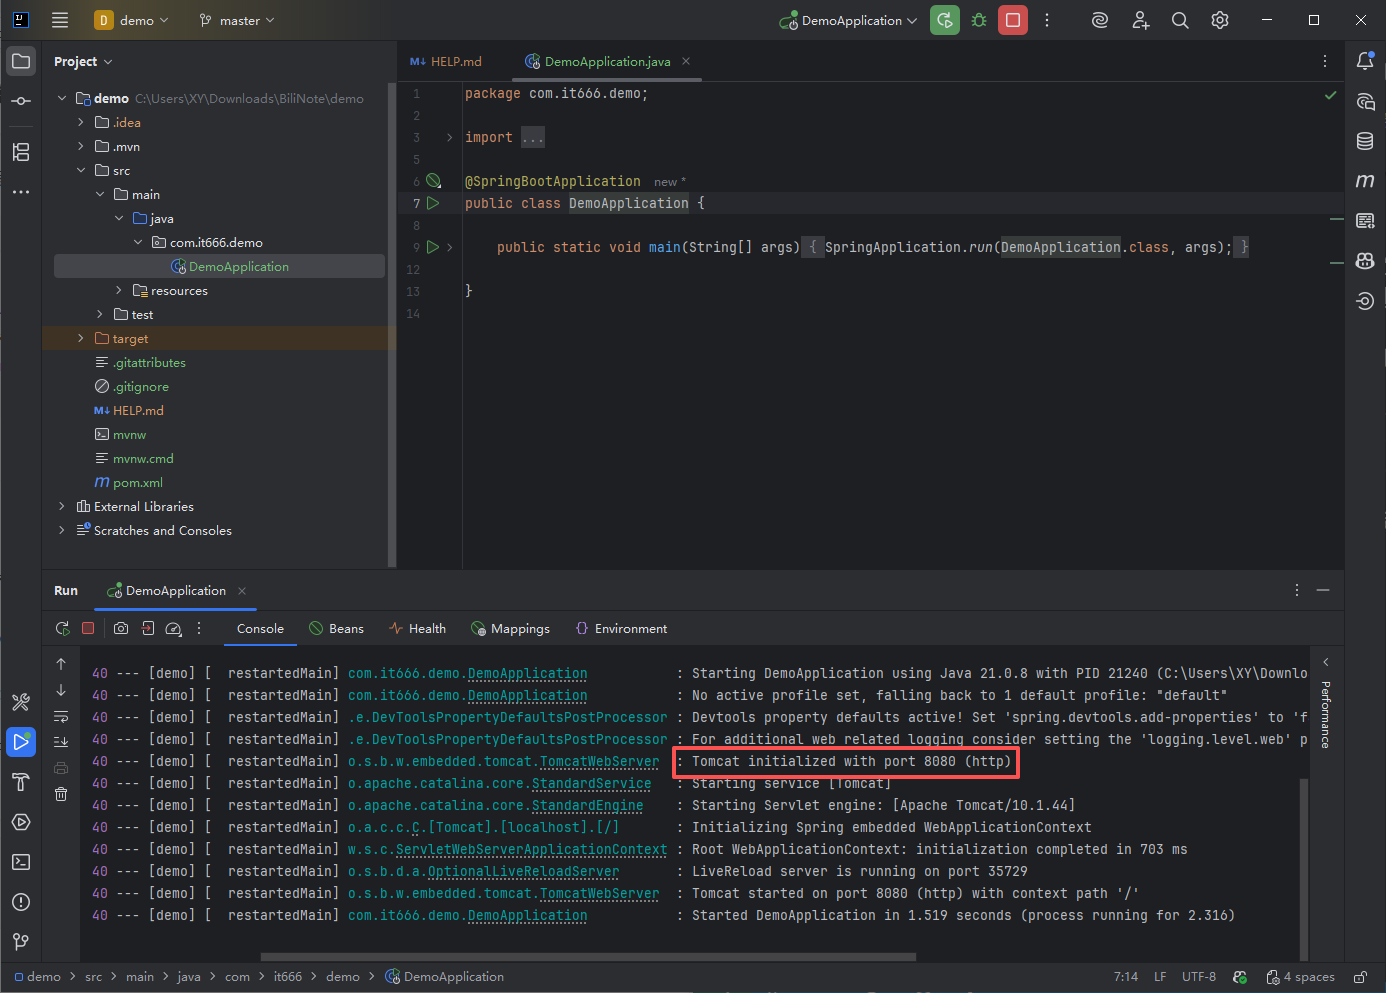
Task: Switch to the Beans tab
Action: pyautogui.click(x=337, y=629)
